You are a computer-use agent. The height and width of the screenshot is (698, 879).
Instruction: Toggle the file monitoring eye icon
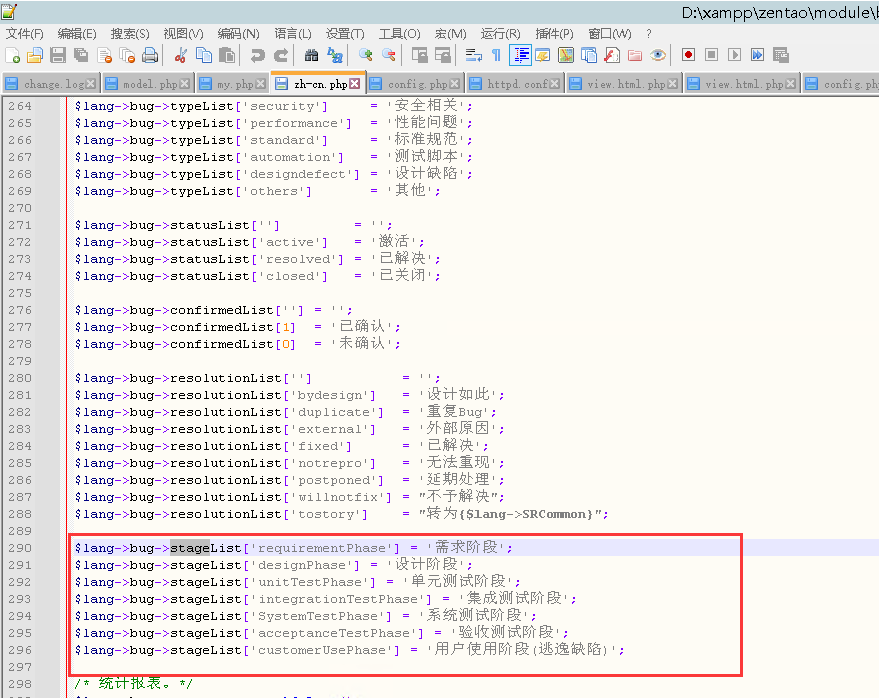(x=658, y=55)
